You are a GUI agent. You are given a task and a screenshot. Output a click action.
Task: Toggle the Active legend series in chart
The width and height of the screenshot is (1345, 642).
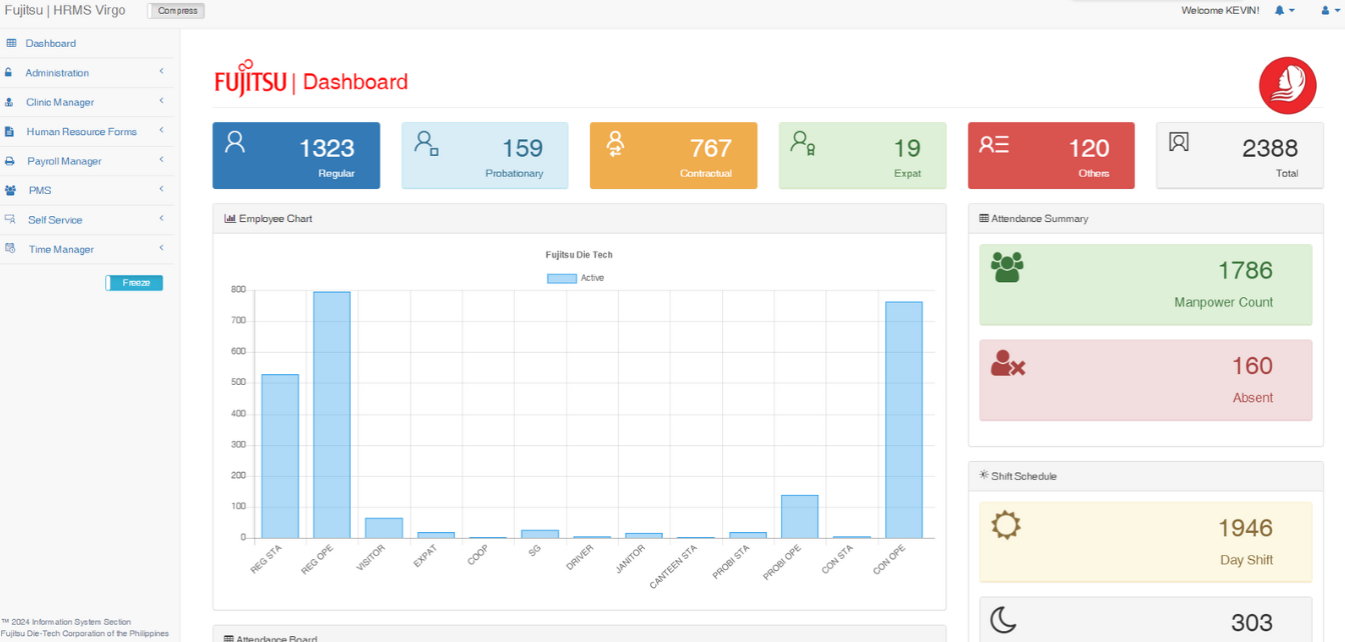tap(575, 278)
